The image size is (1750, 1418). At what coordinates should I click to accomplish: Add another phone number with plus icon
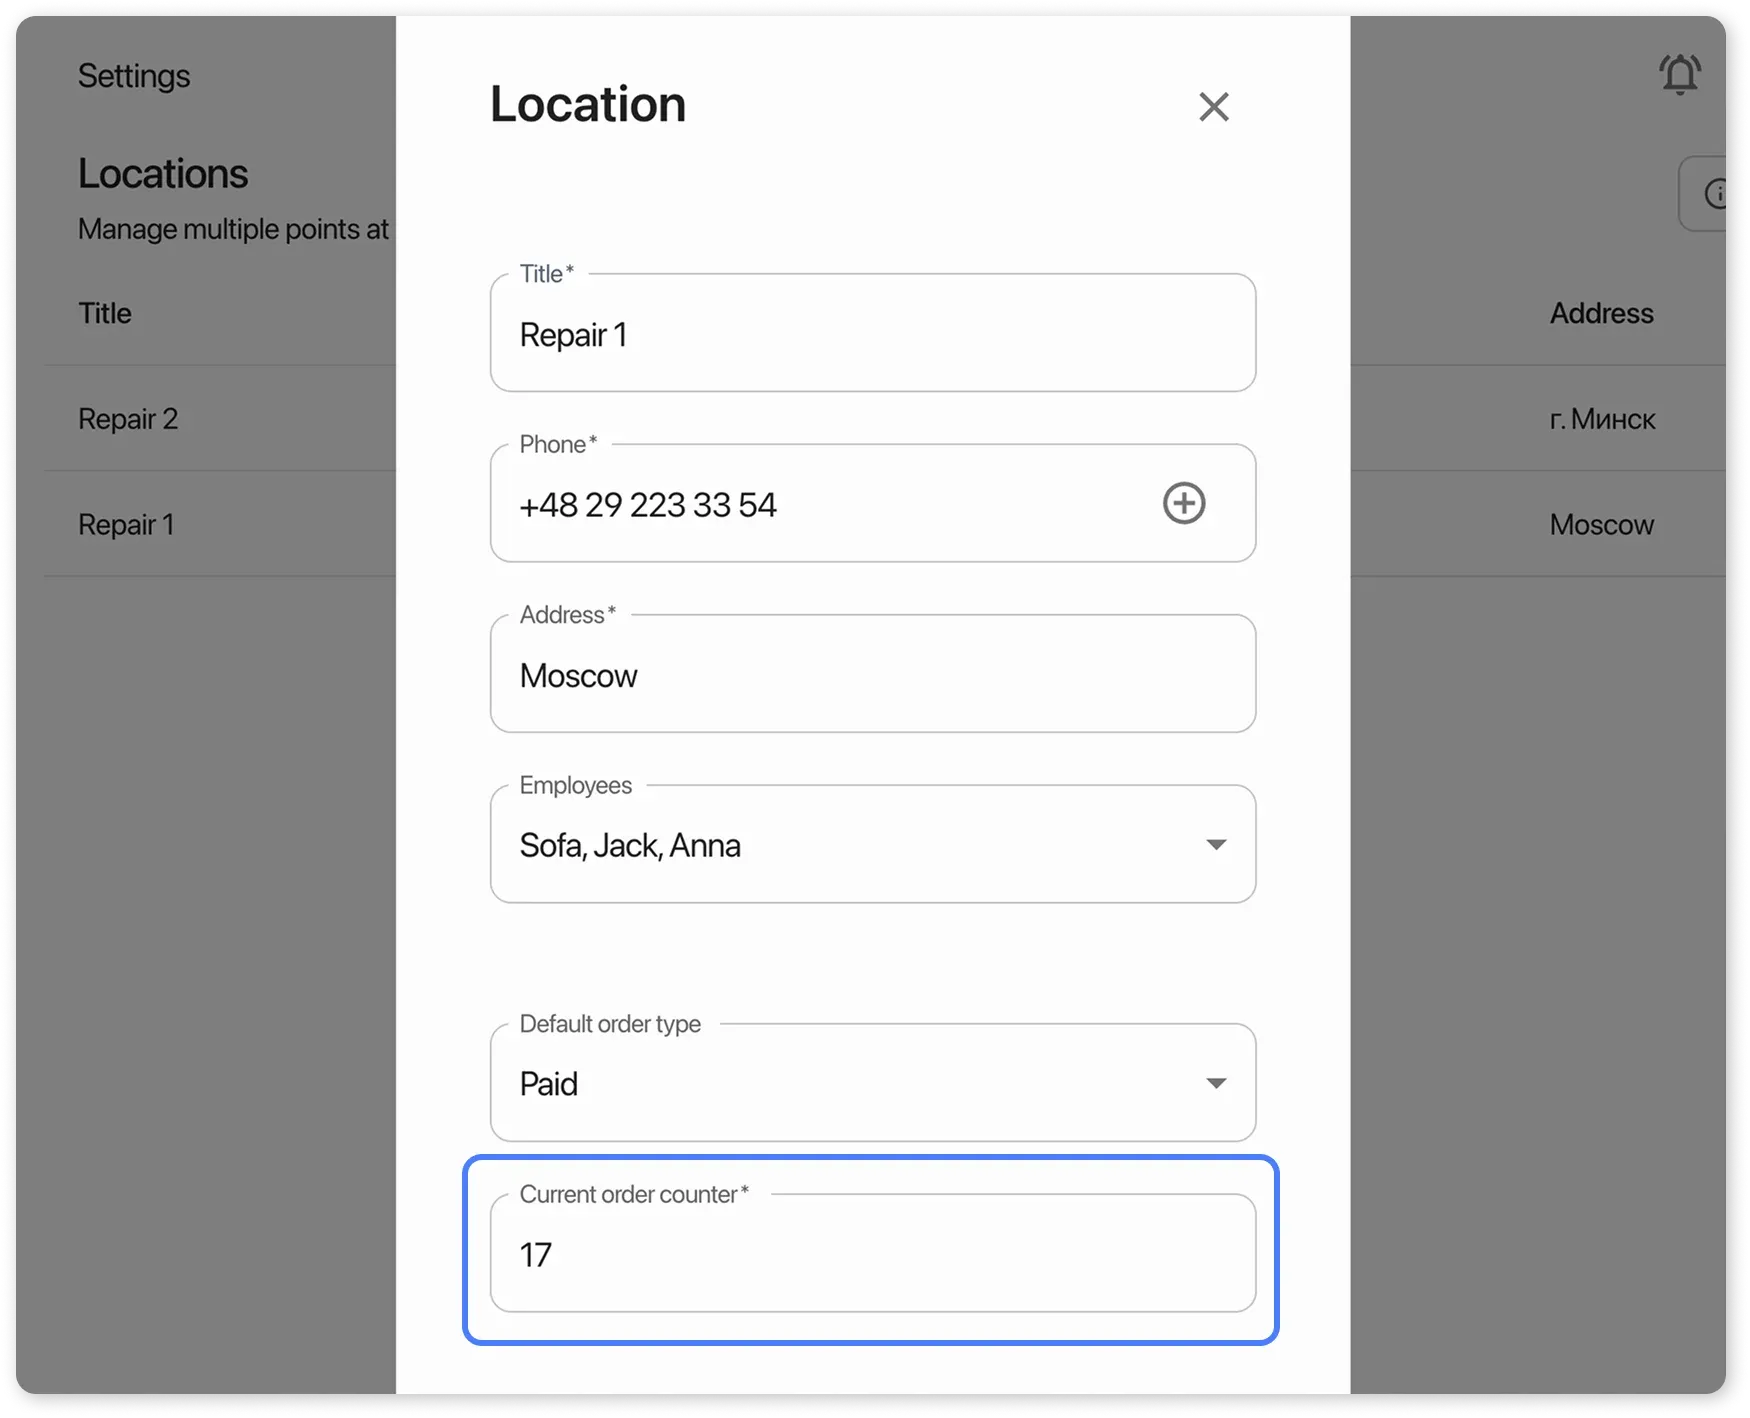click(1183, 503)
